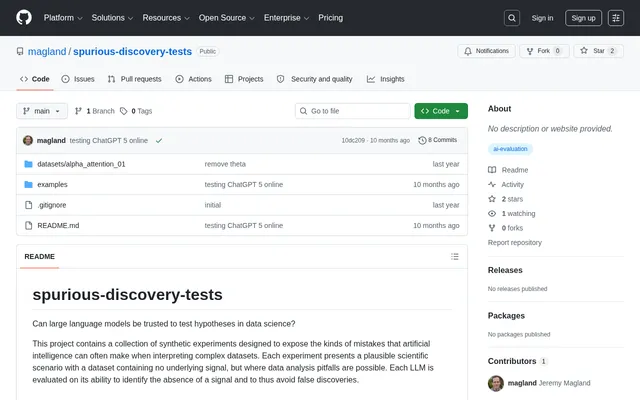Open the 0 forks link
Viewport: 640px width, 400px height.
tap(512, 228)
